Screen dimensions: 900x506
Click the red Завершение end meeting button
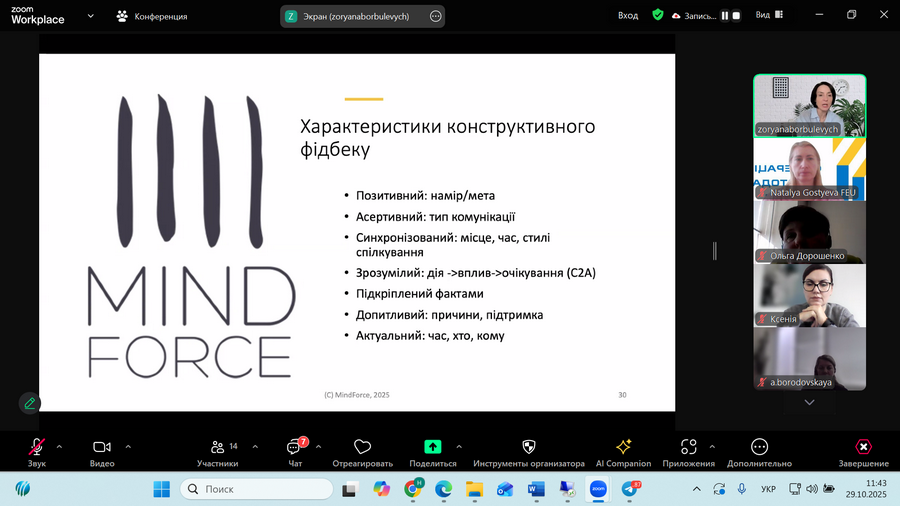click(x=863, y=447)
